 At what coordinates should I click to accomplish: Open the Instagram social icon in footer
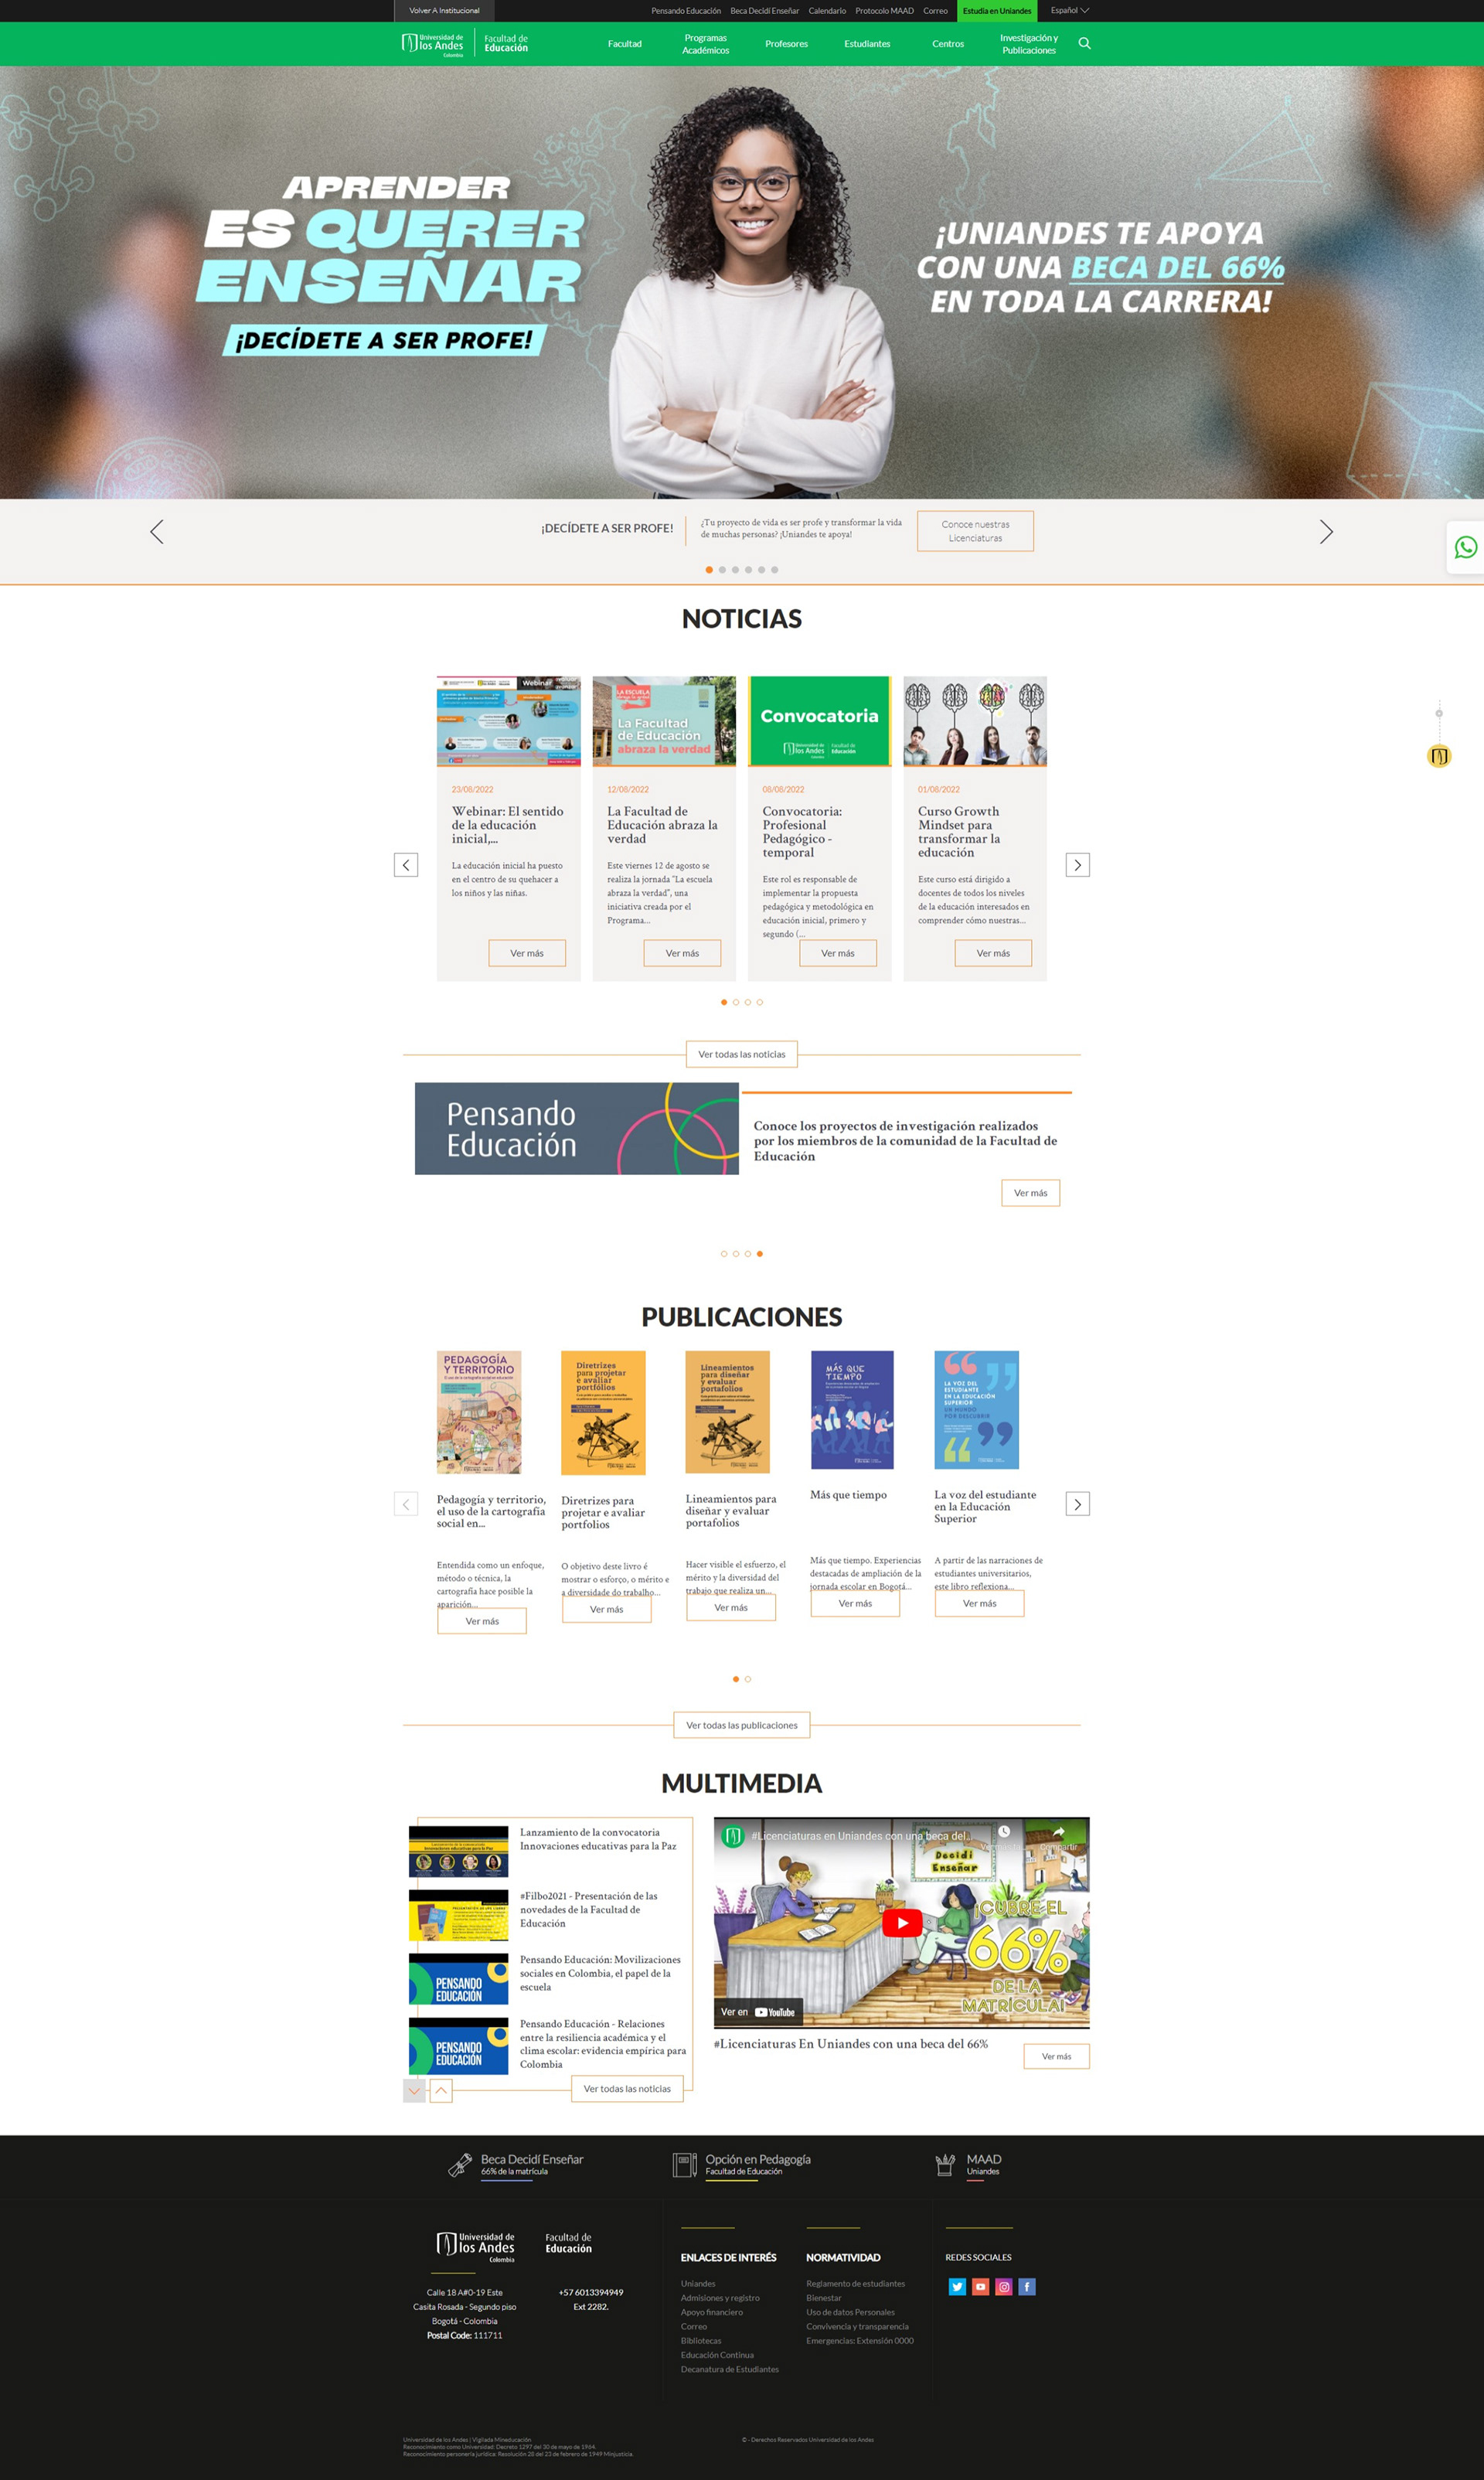point(1004,2286)
